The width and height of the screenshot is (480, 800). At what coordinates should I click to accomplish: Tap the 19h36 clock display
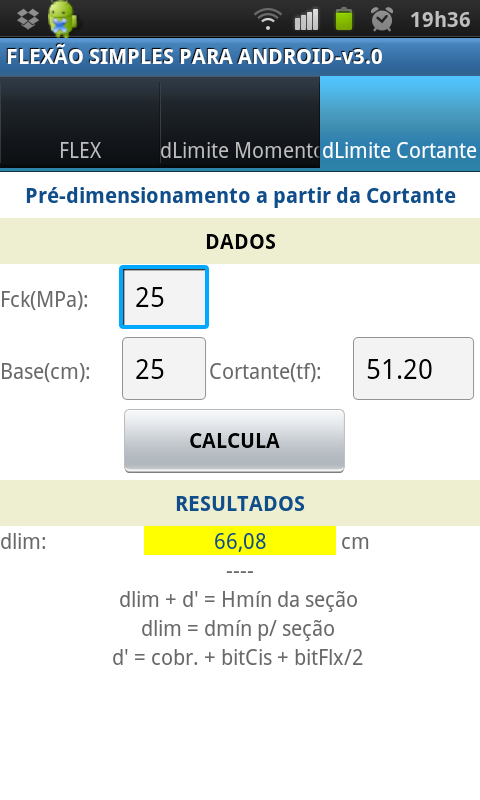click(440, 20)
